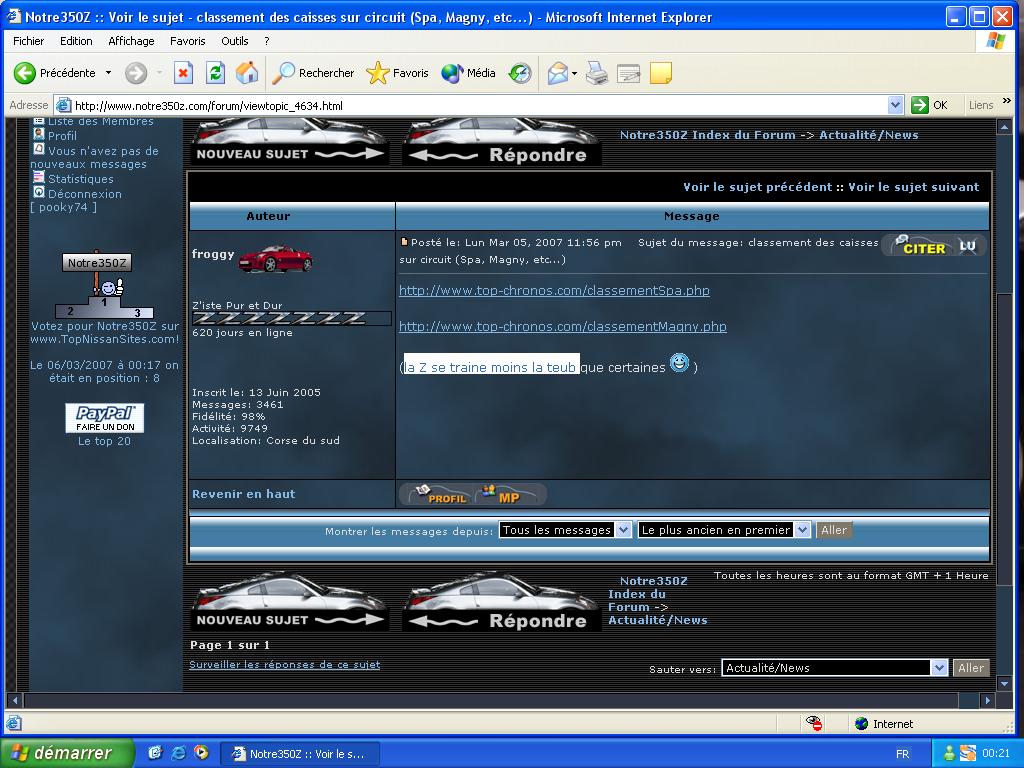Expand the Tous les messages dropdown
The image size is (1024, 768).
565,530
